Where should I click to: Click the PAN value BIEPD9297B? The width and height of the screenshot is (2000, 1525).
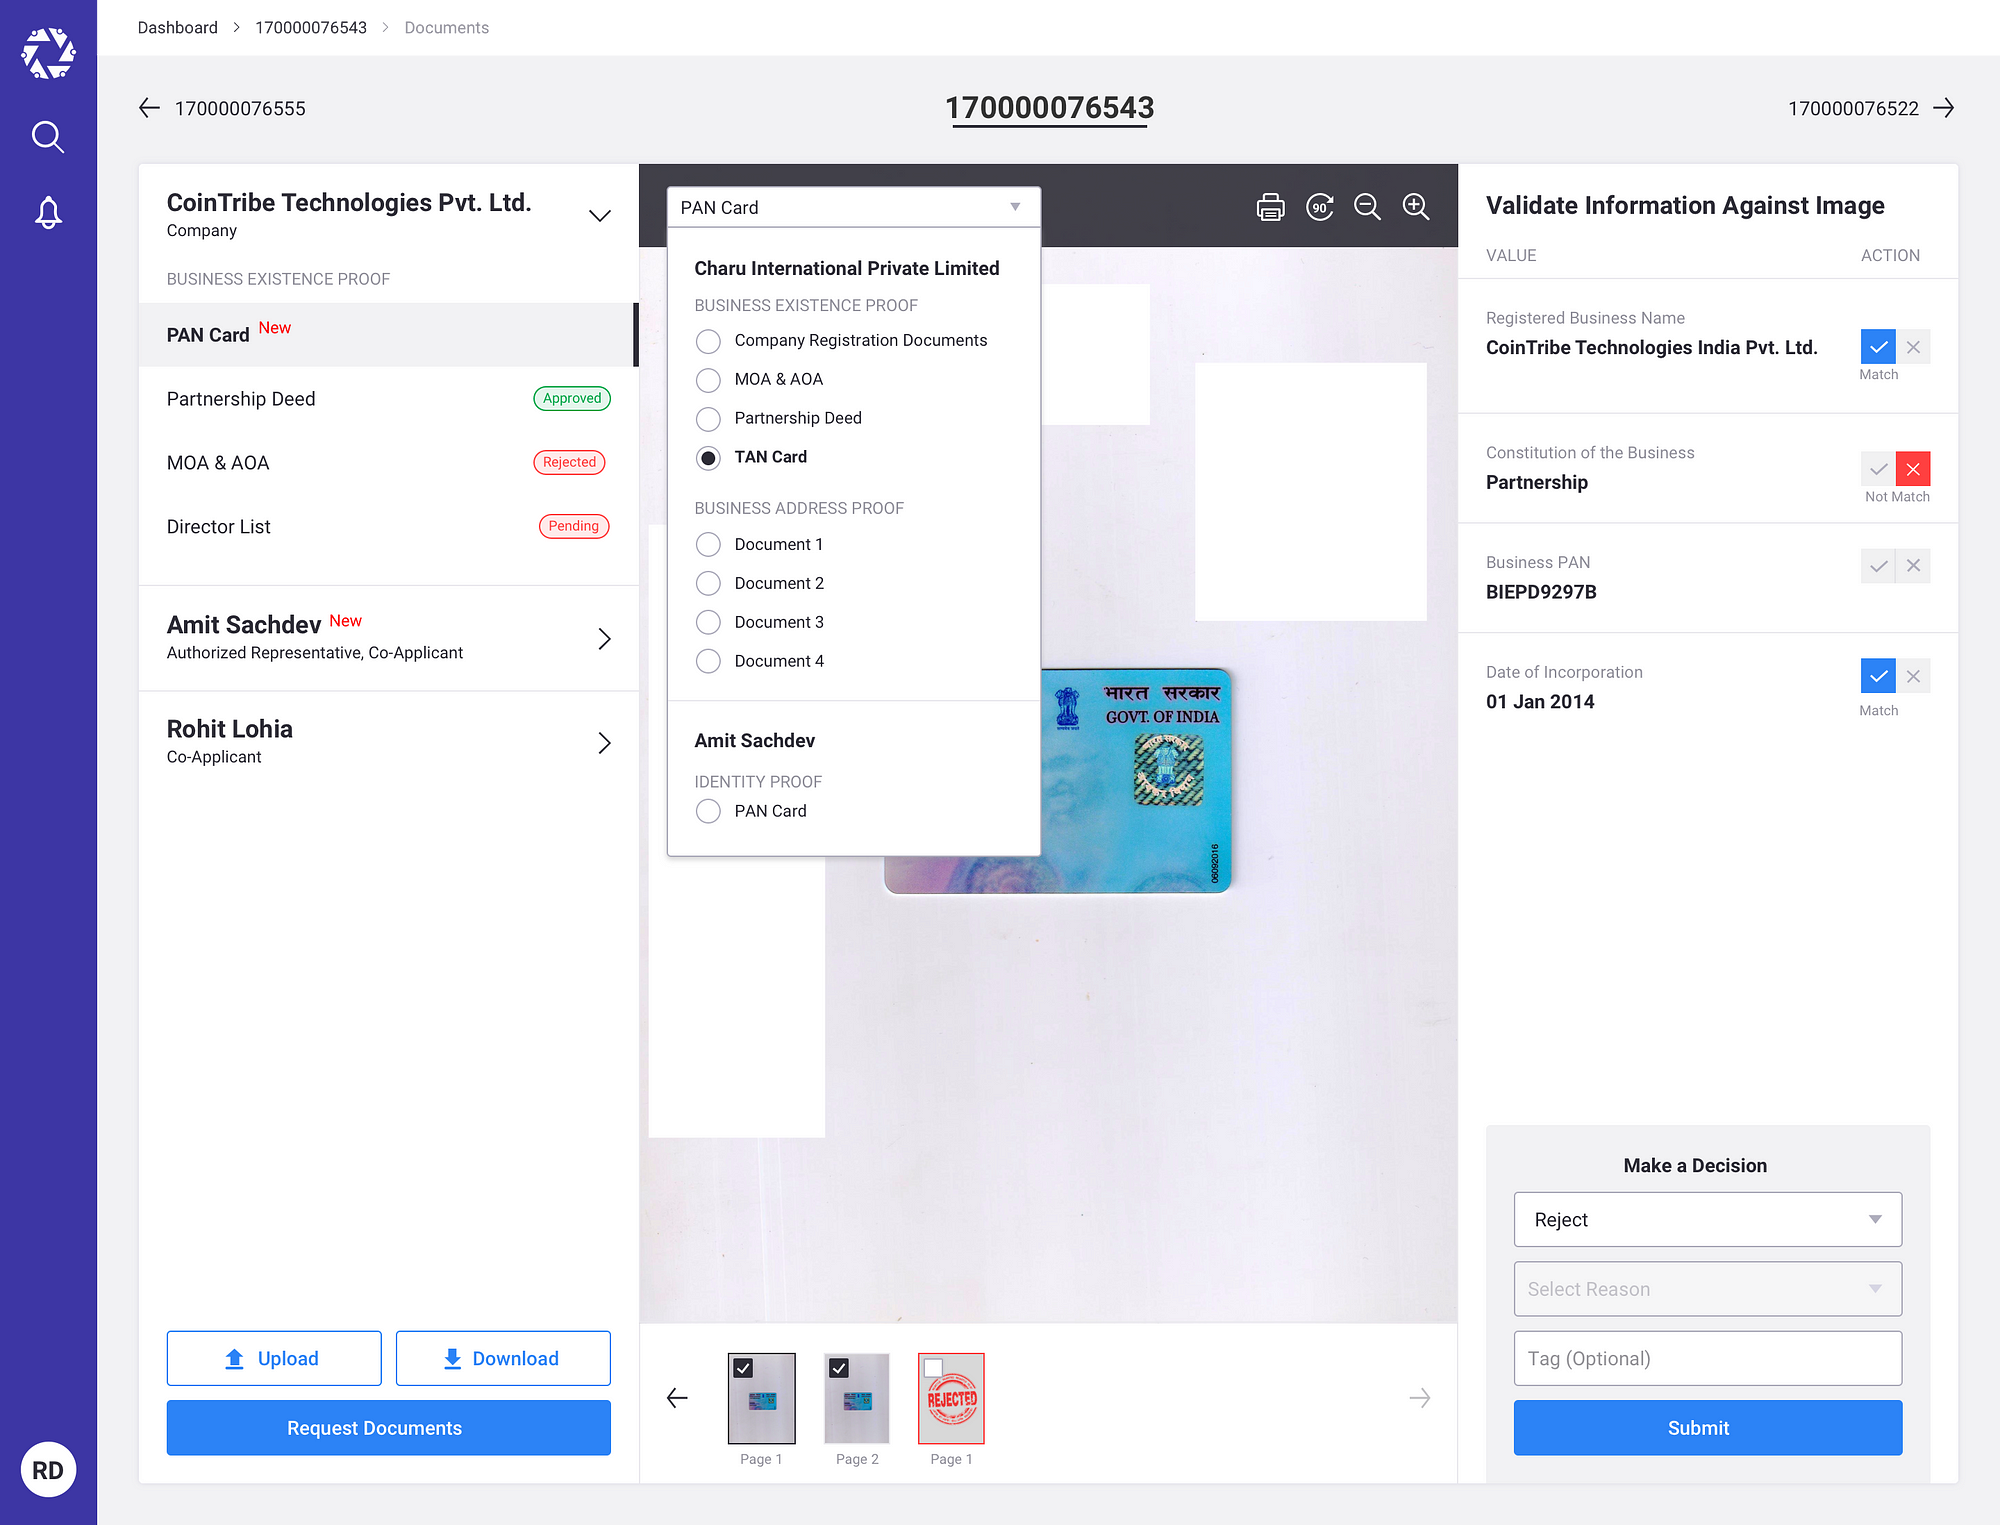(x=1541, y=592)
